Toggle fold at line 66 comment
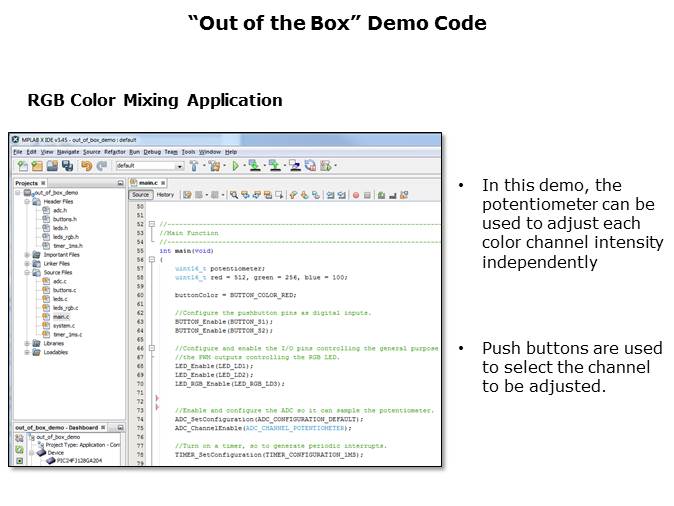674x506 pixels. (x=152, y=348)
